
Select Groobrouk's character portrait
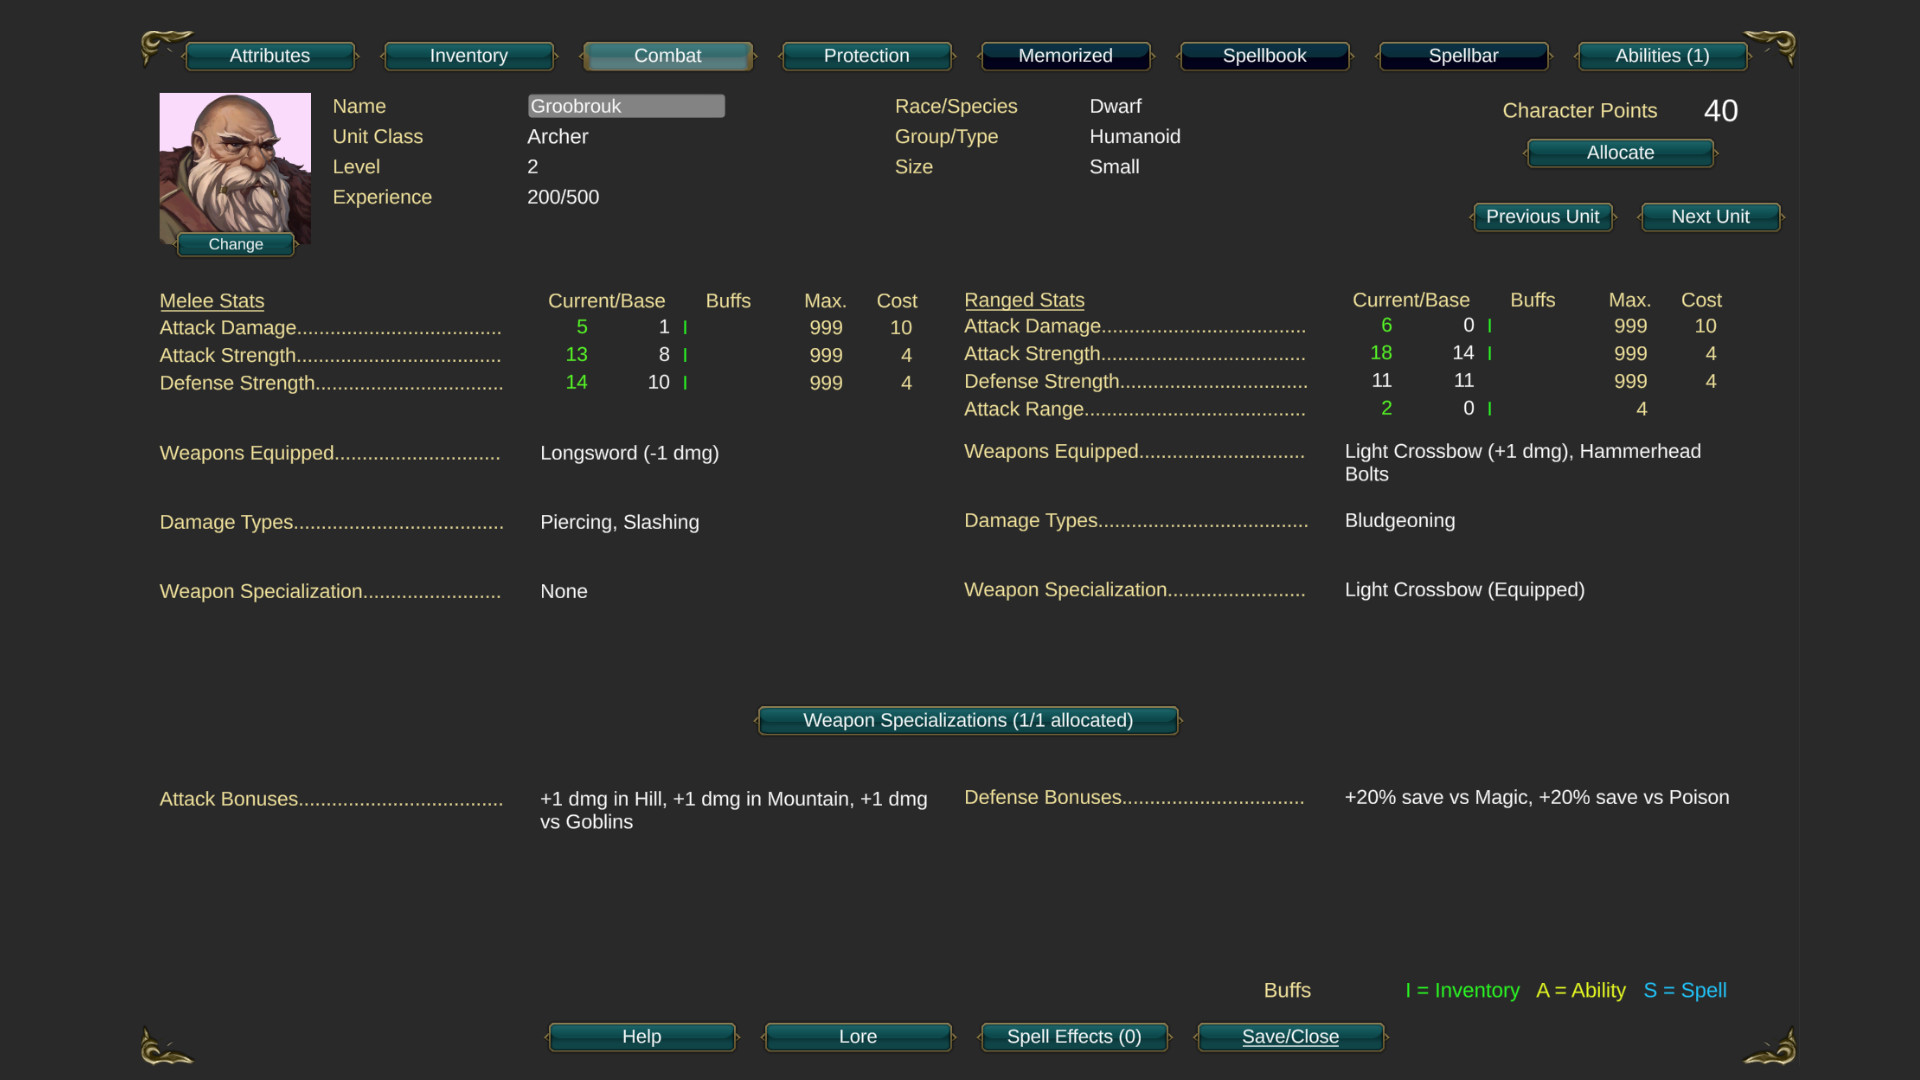tap(235, 165)
